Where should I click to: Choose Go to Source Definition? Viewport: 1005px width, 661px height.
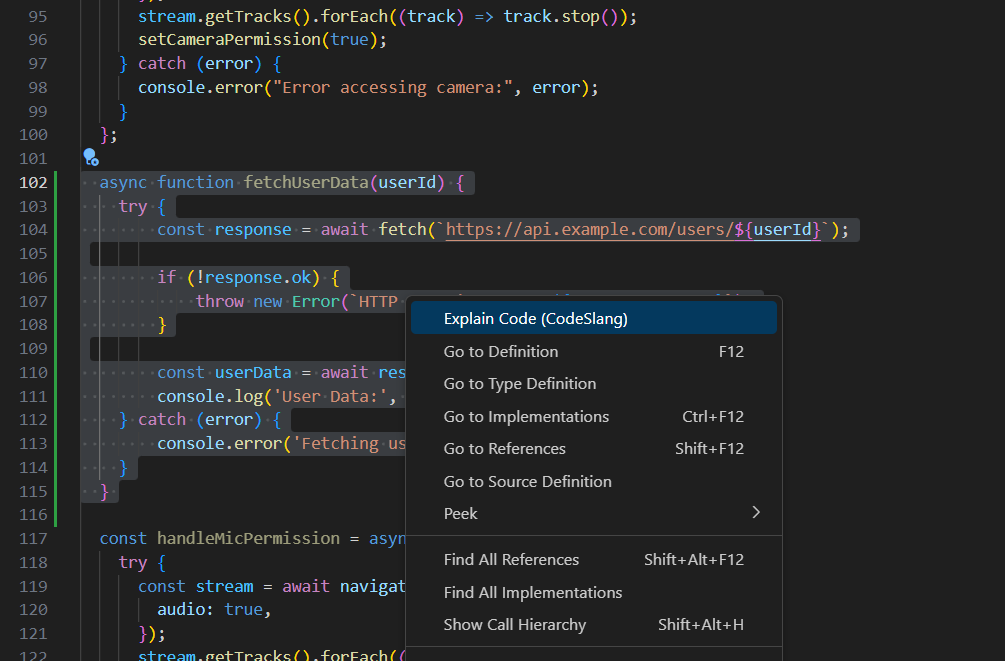pyautogui.click(x=594, y=481)
